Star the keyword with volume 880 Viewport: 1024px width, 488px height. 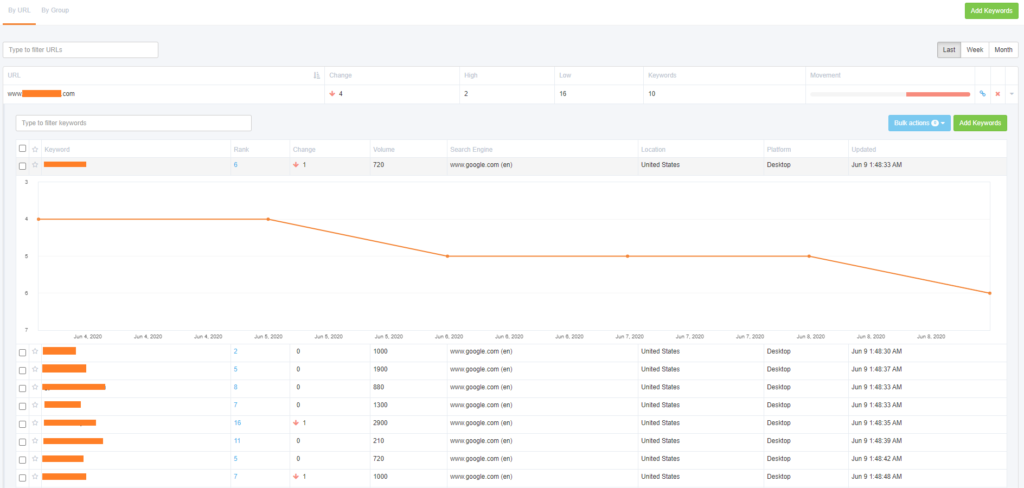35,387
